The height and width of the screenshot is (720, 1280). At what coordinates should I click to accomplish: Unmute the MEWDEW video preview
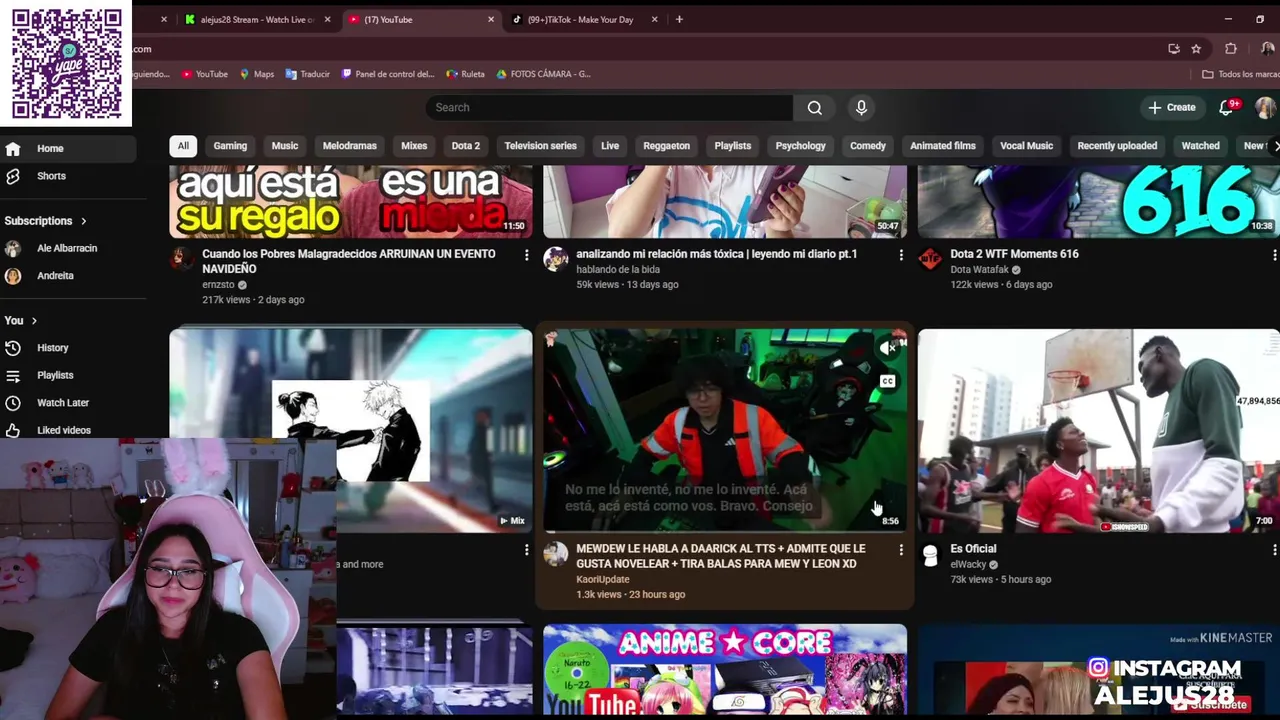pos(887,348)
